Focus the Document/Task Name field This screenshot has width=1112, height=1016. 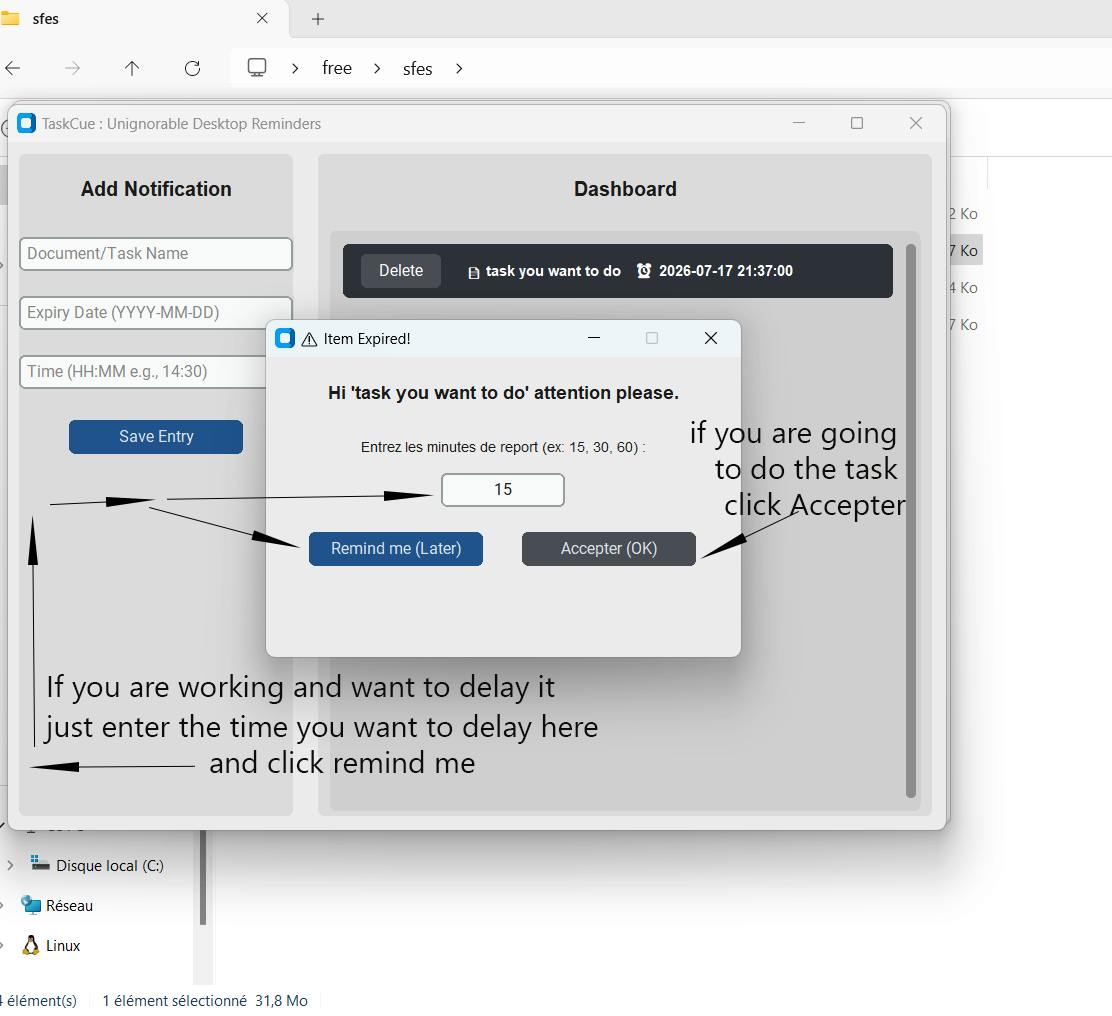(x=156, y=254)
